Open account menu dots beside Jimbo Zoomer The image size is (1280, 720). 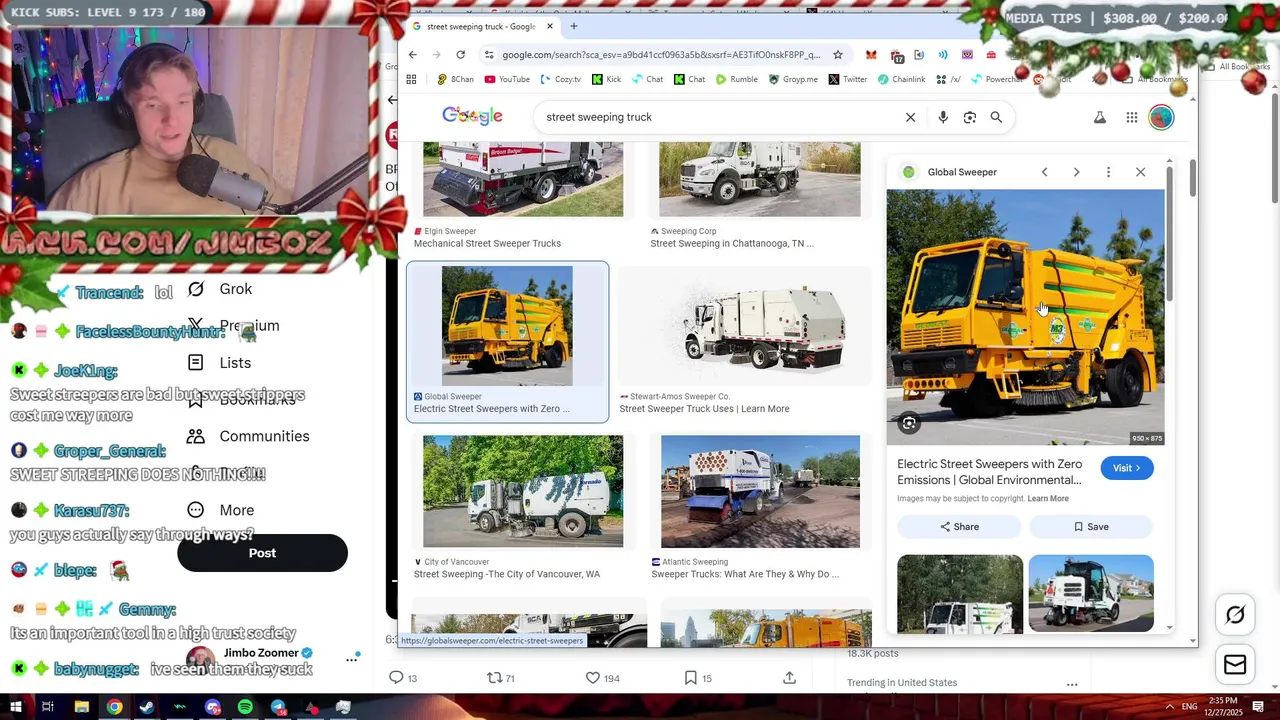[352, 659]
